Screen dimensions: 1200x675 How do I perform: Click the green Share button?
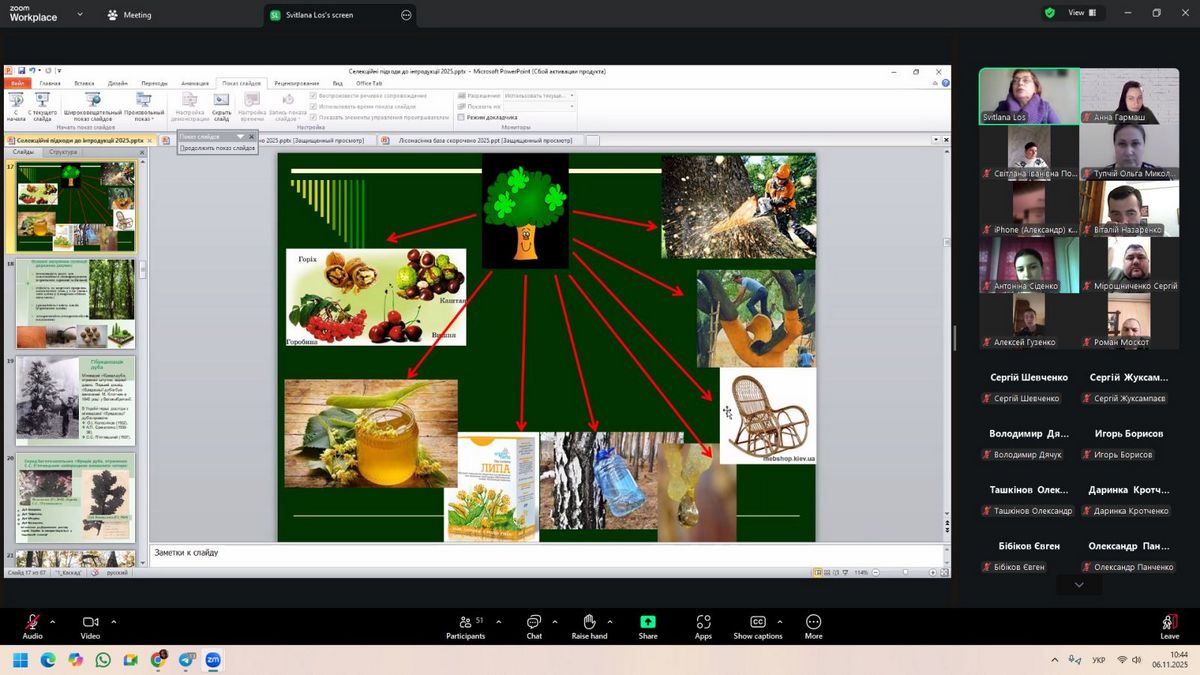(x=648, y=625)
